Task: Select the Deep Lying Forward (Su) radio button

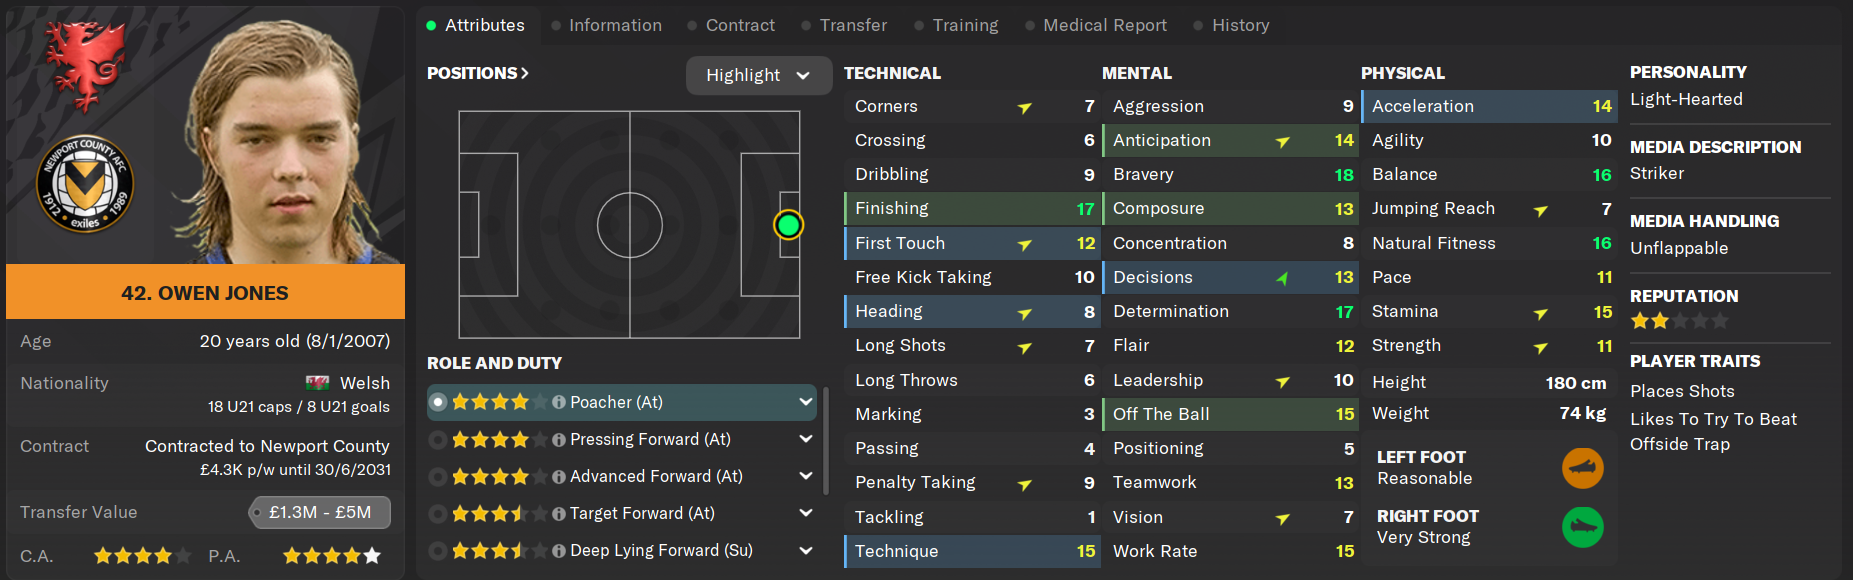Action: click(438, 550)
